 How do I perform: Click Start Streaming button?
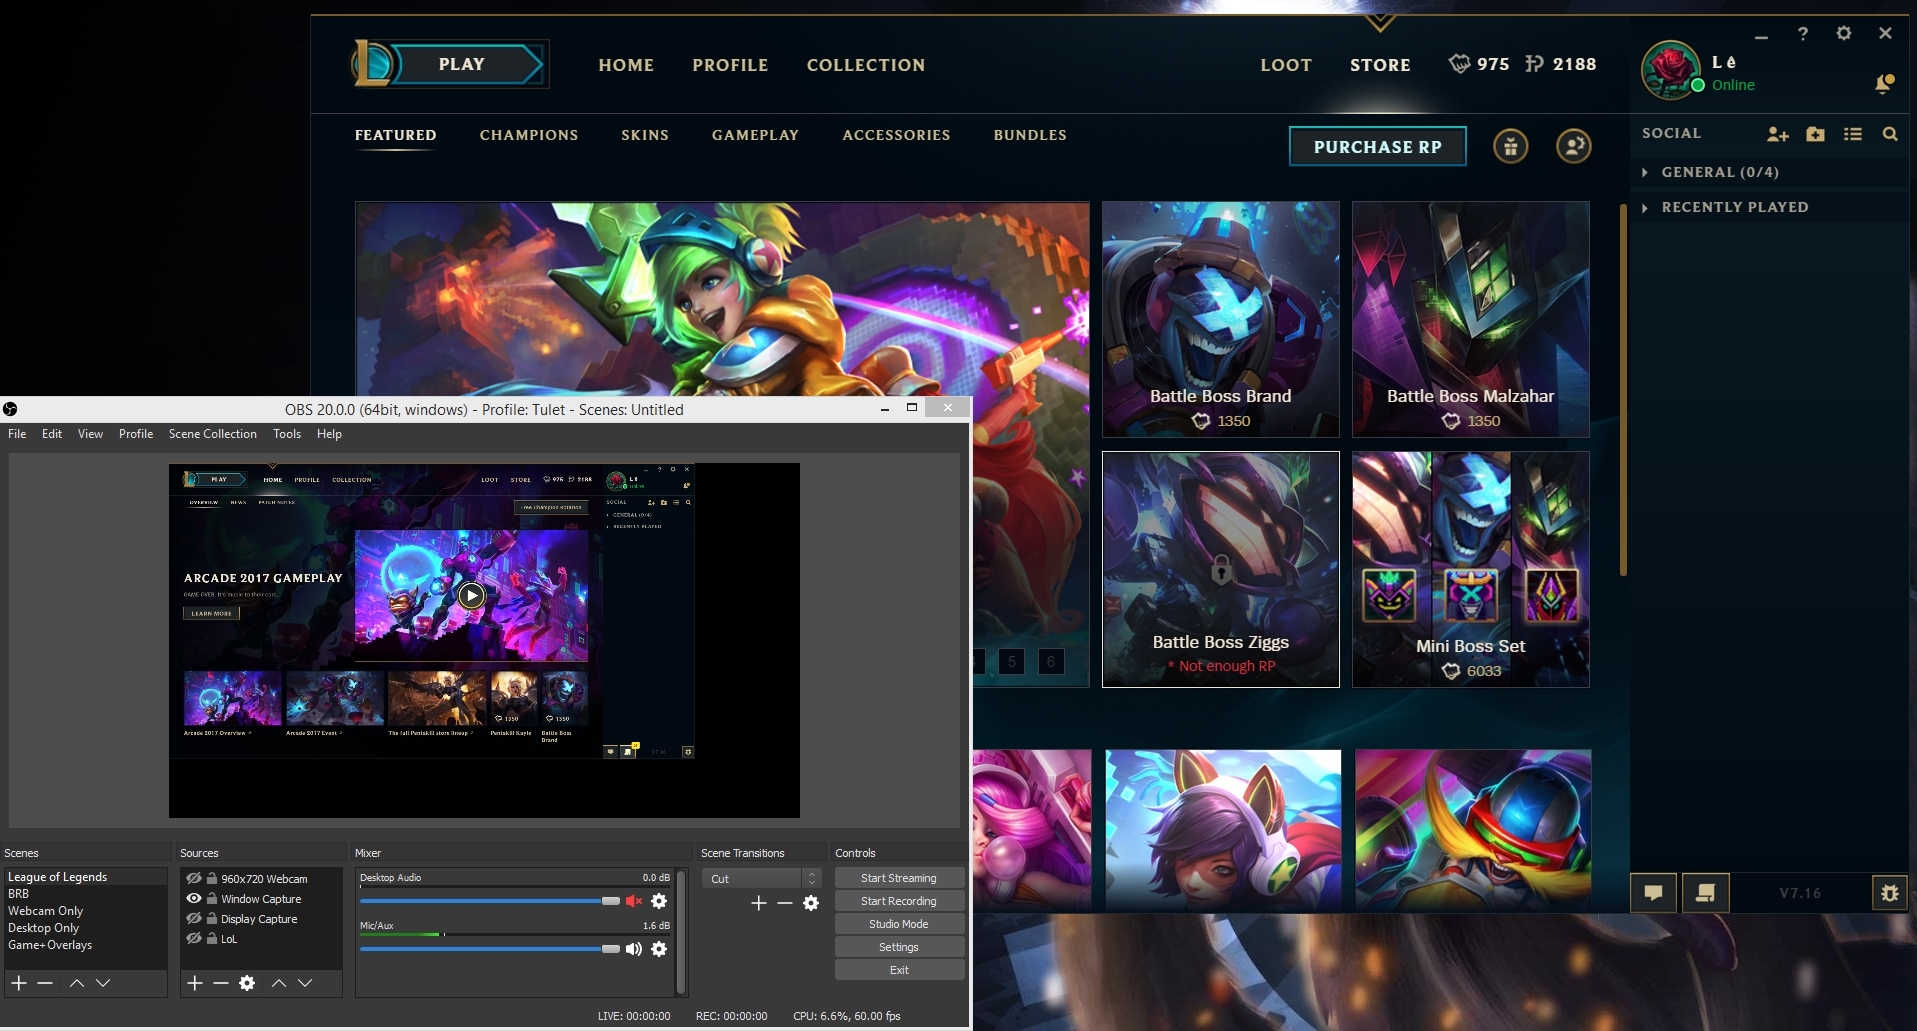point(899,878)
